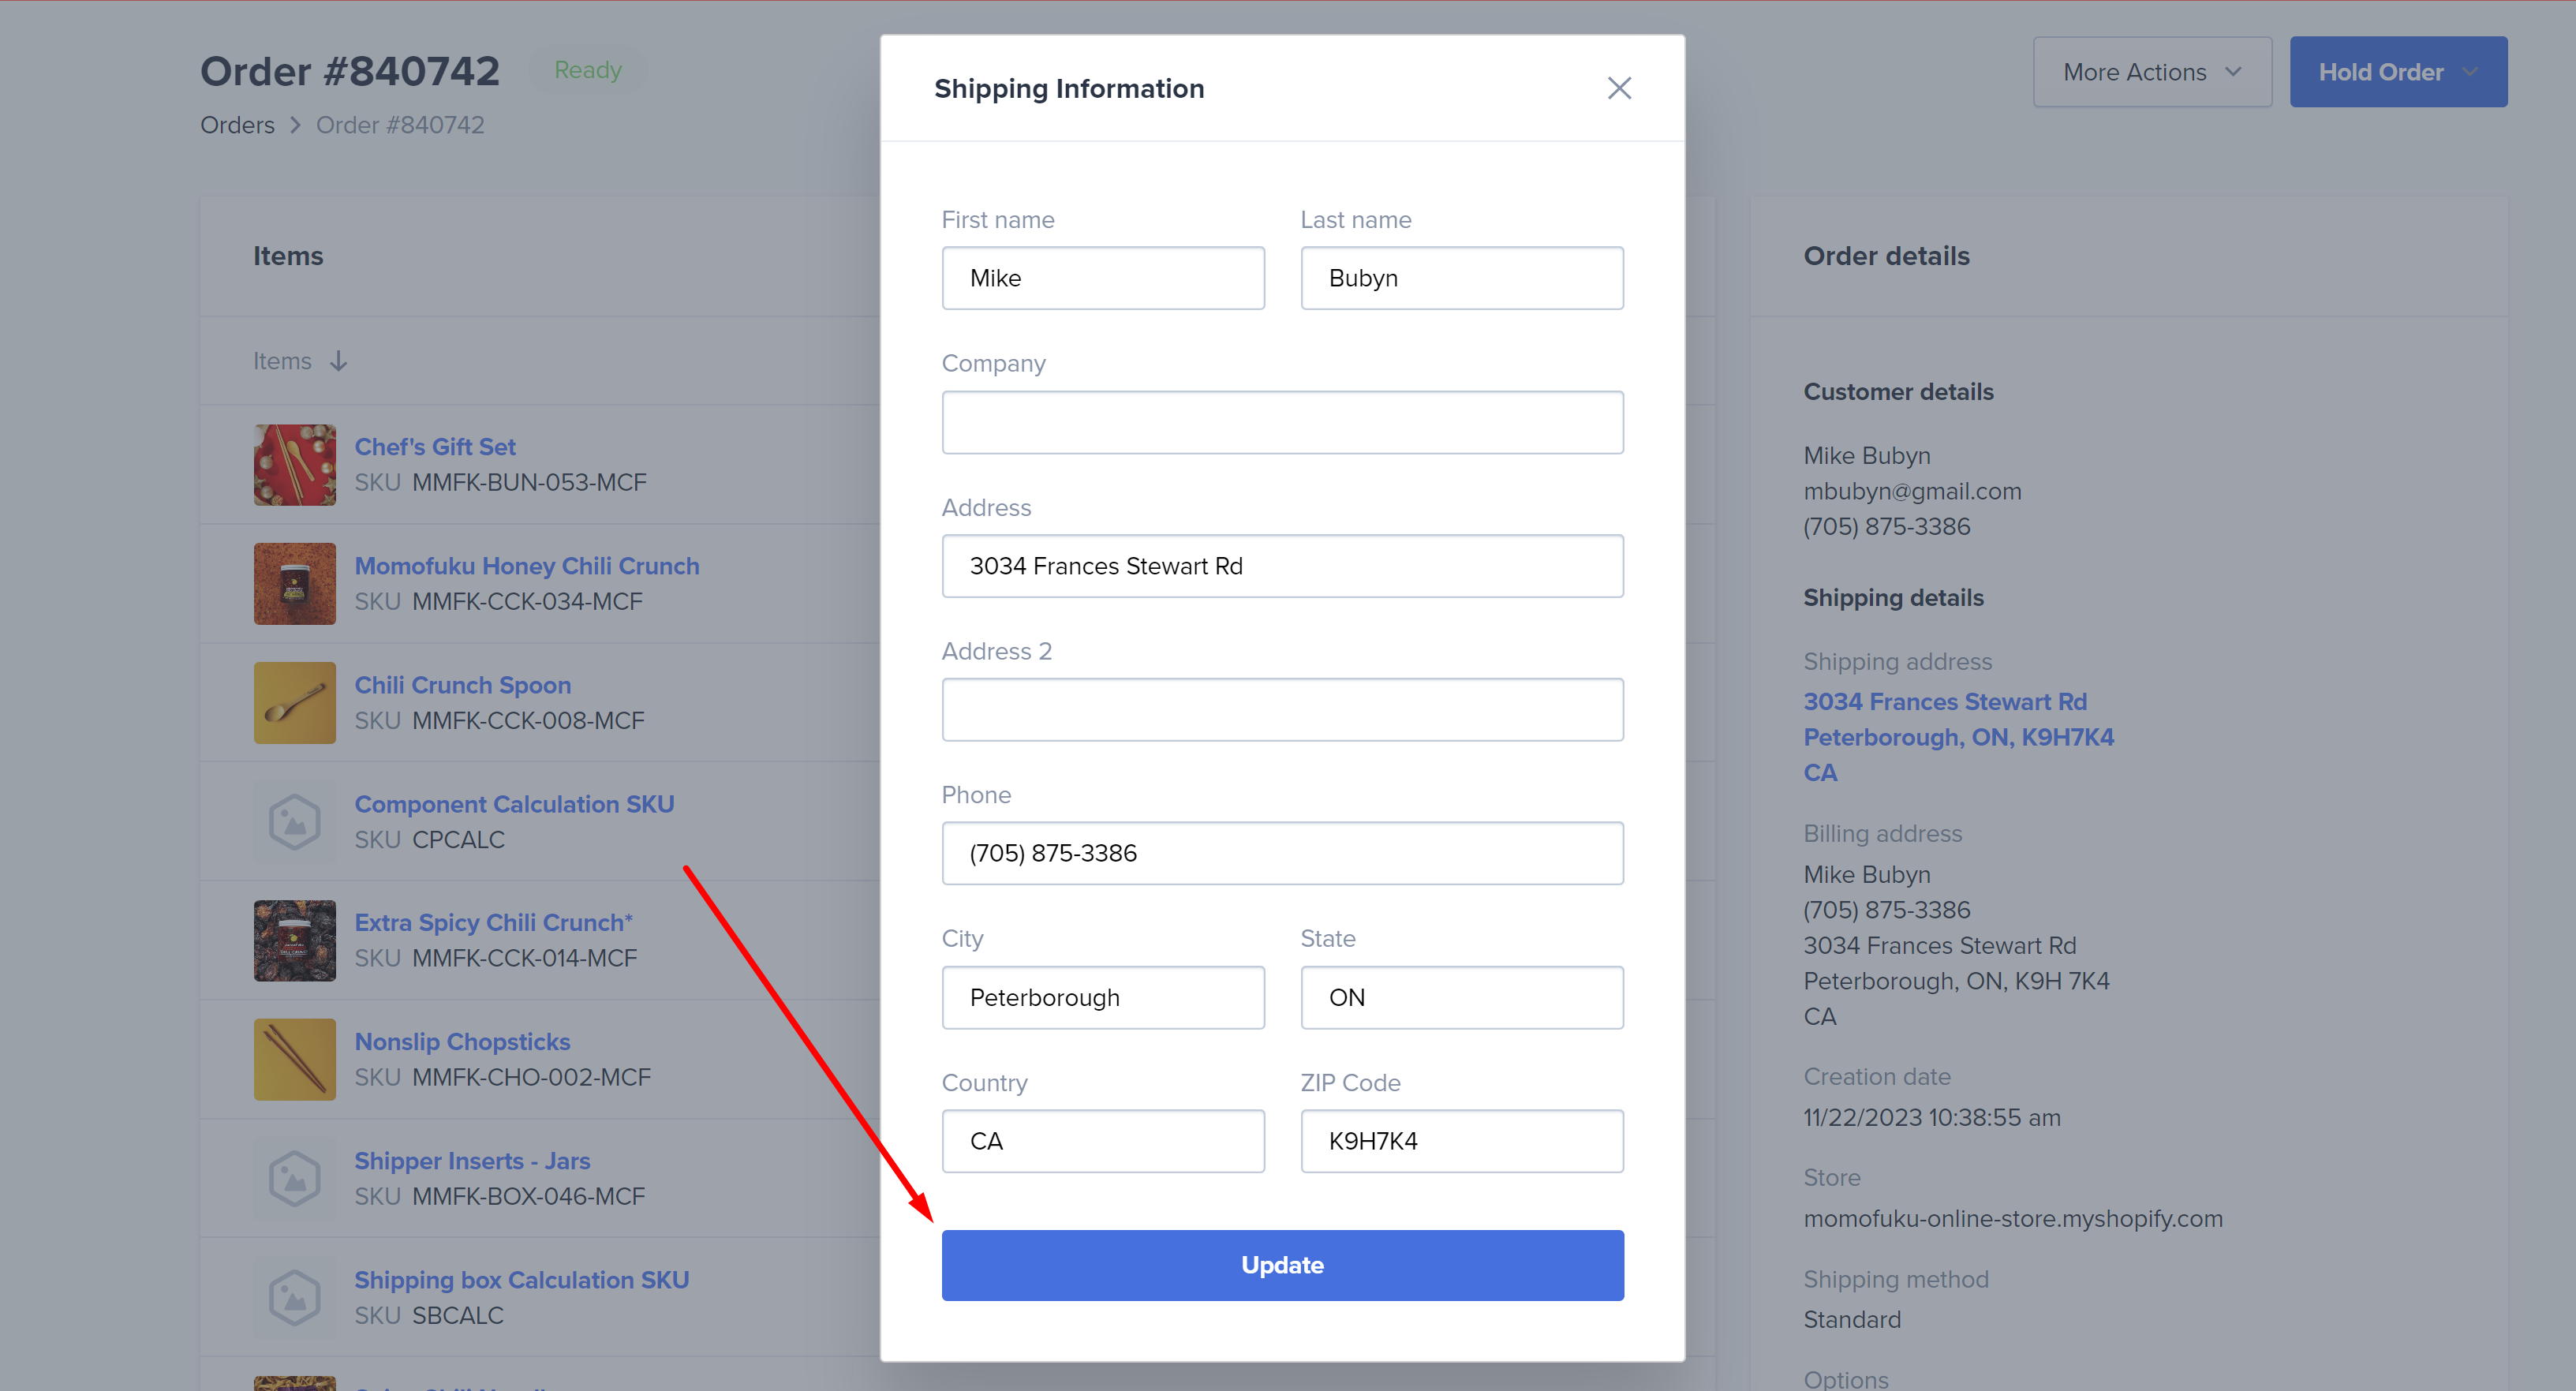Viewport: 2576px width, 1391px height.
Task: Click the Shipping box Calculation SKU placeholder icon
Action: pyautogui.click(x=295, y=1298)
